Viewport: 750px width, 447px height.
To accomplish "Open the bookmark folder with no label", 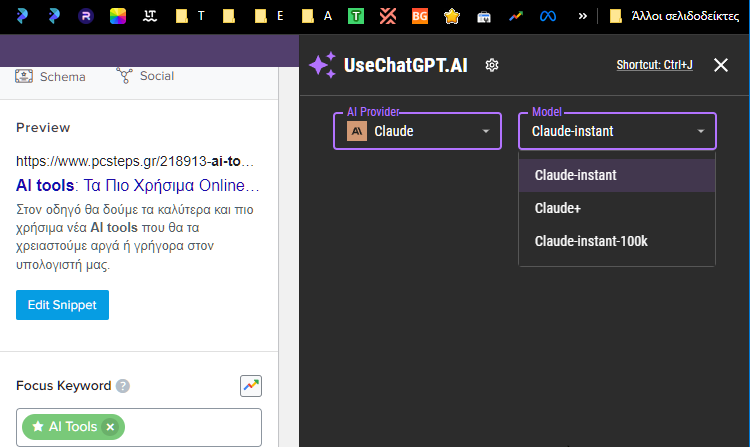I will pyautogui.click(x=229, y=16).
